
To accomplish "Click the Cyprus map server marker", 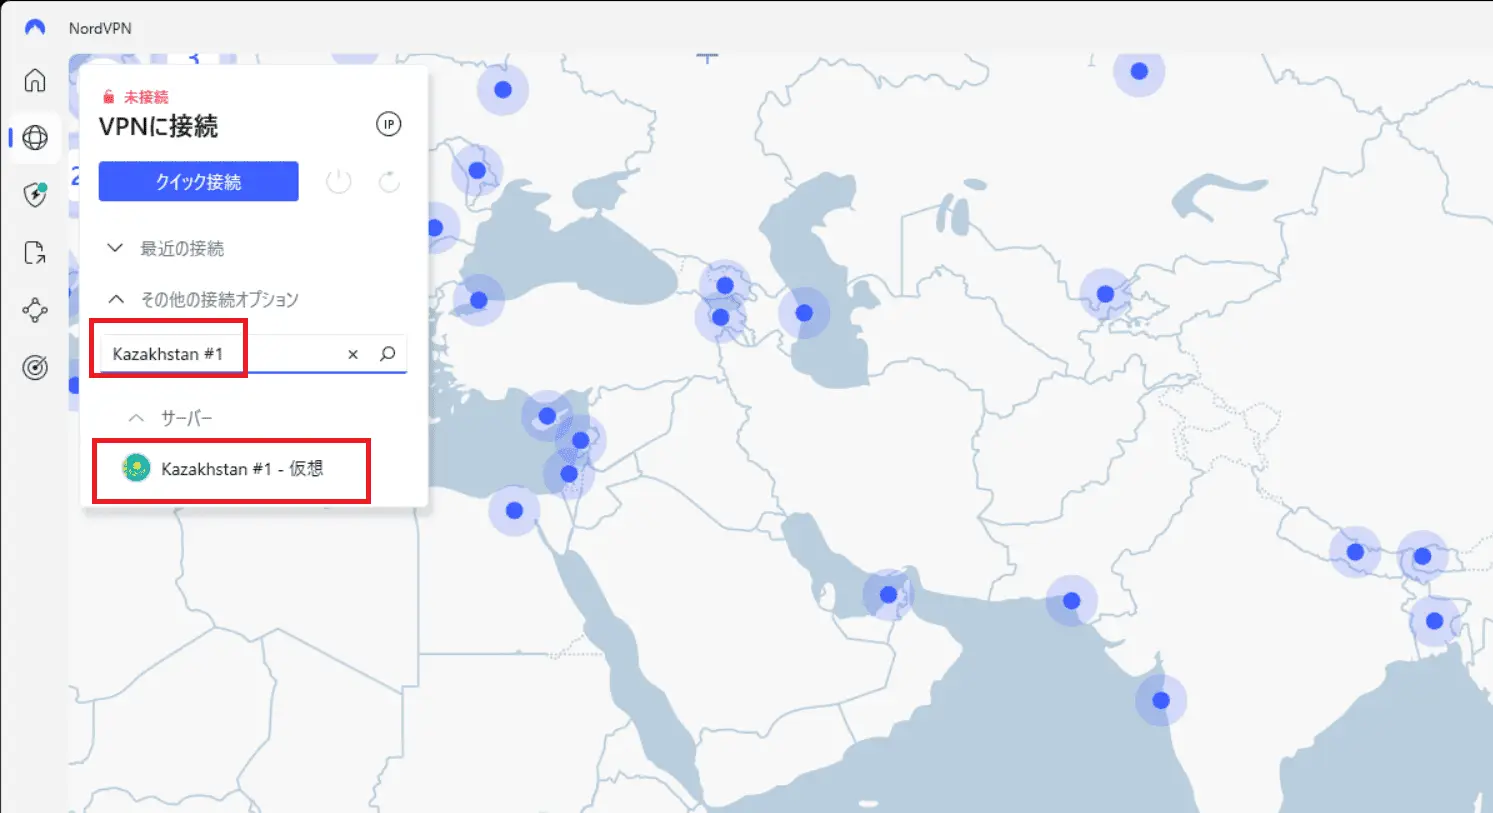I will (x=547, y=416).
